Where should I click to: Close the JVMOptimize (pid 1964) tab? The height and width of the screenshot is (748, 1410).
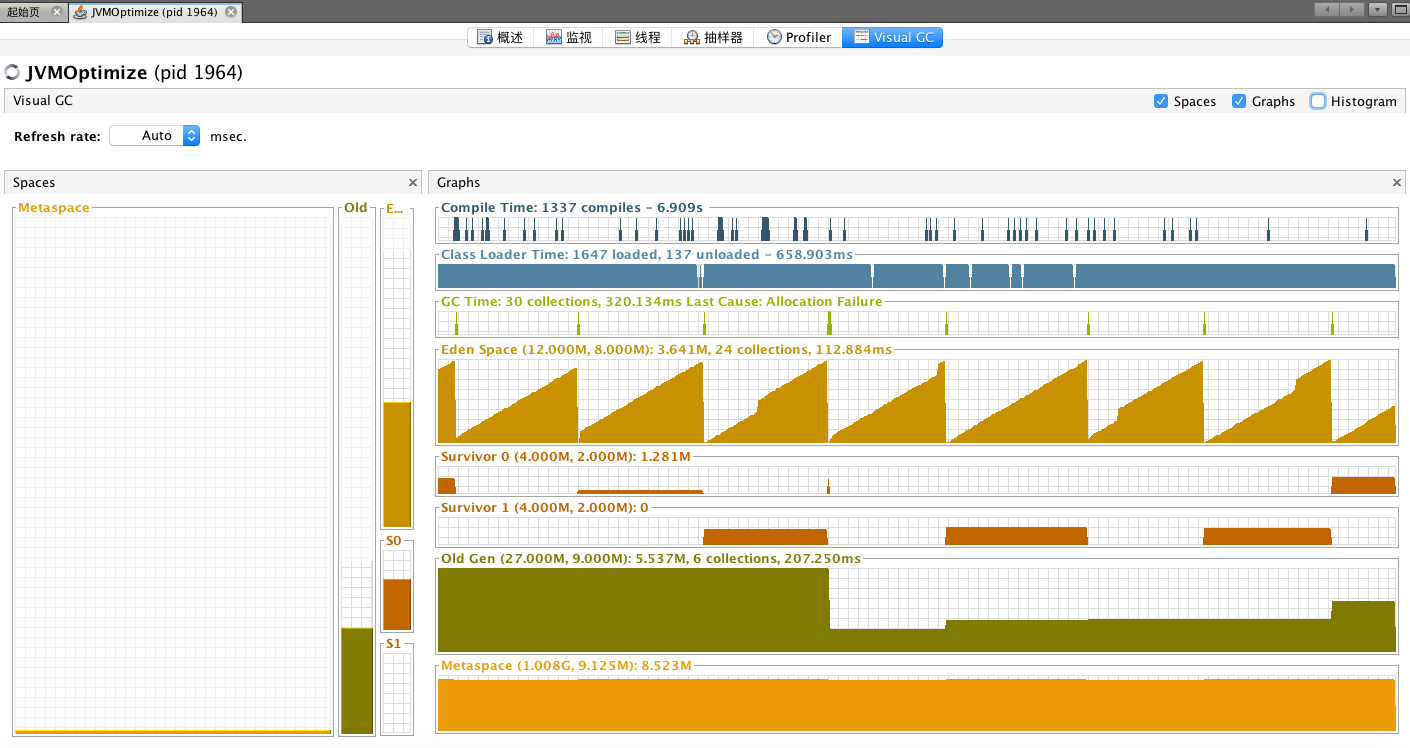(231, 11)
